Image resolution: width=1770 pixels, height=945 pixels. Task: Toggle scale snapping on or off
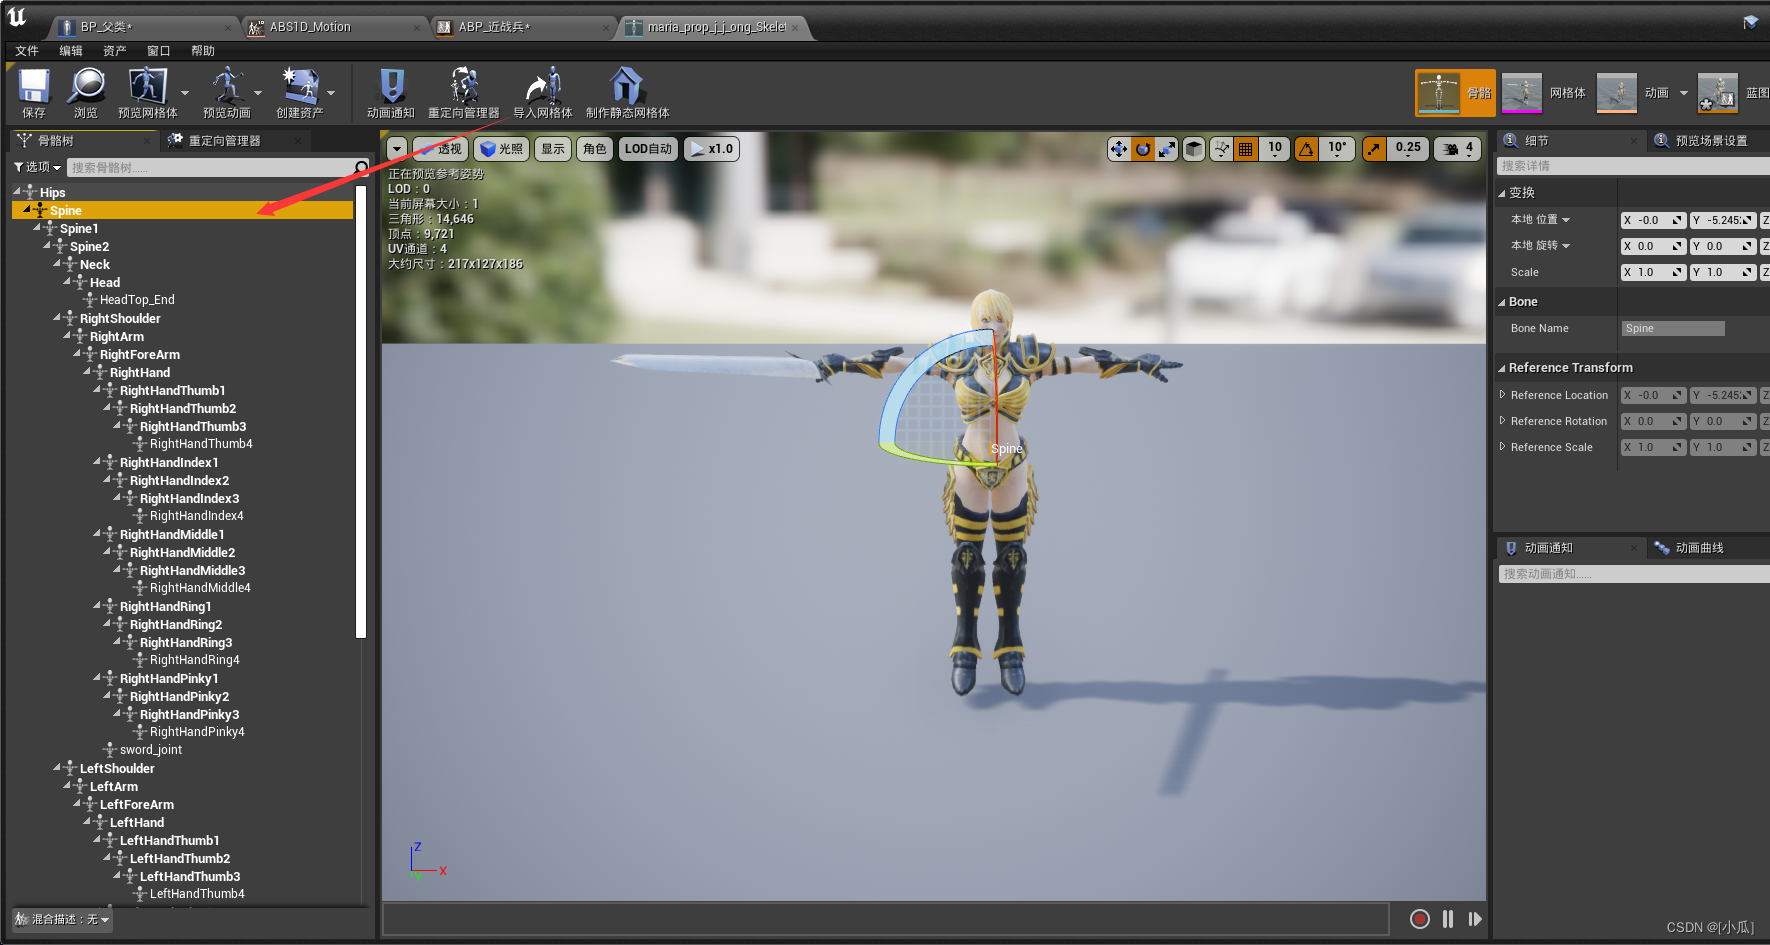point(1375,149)
